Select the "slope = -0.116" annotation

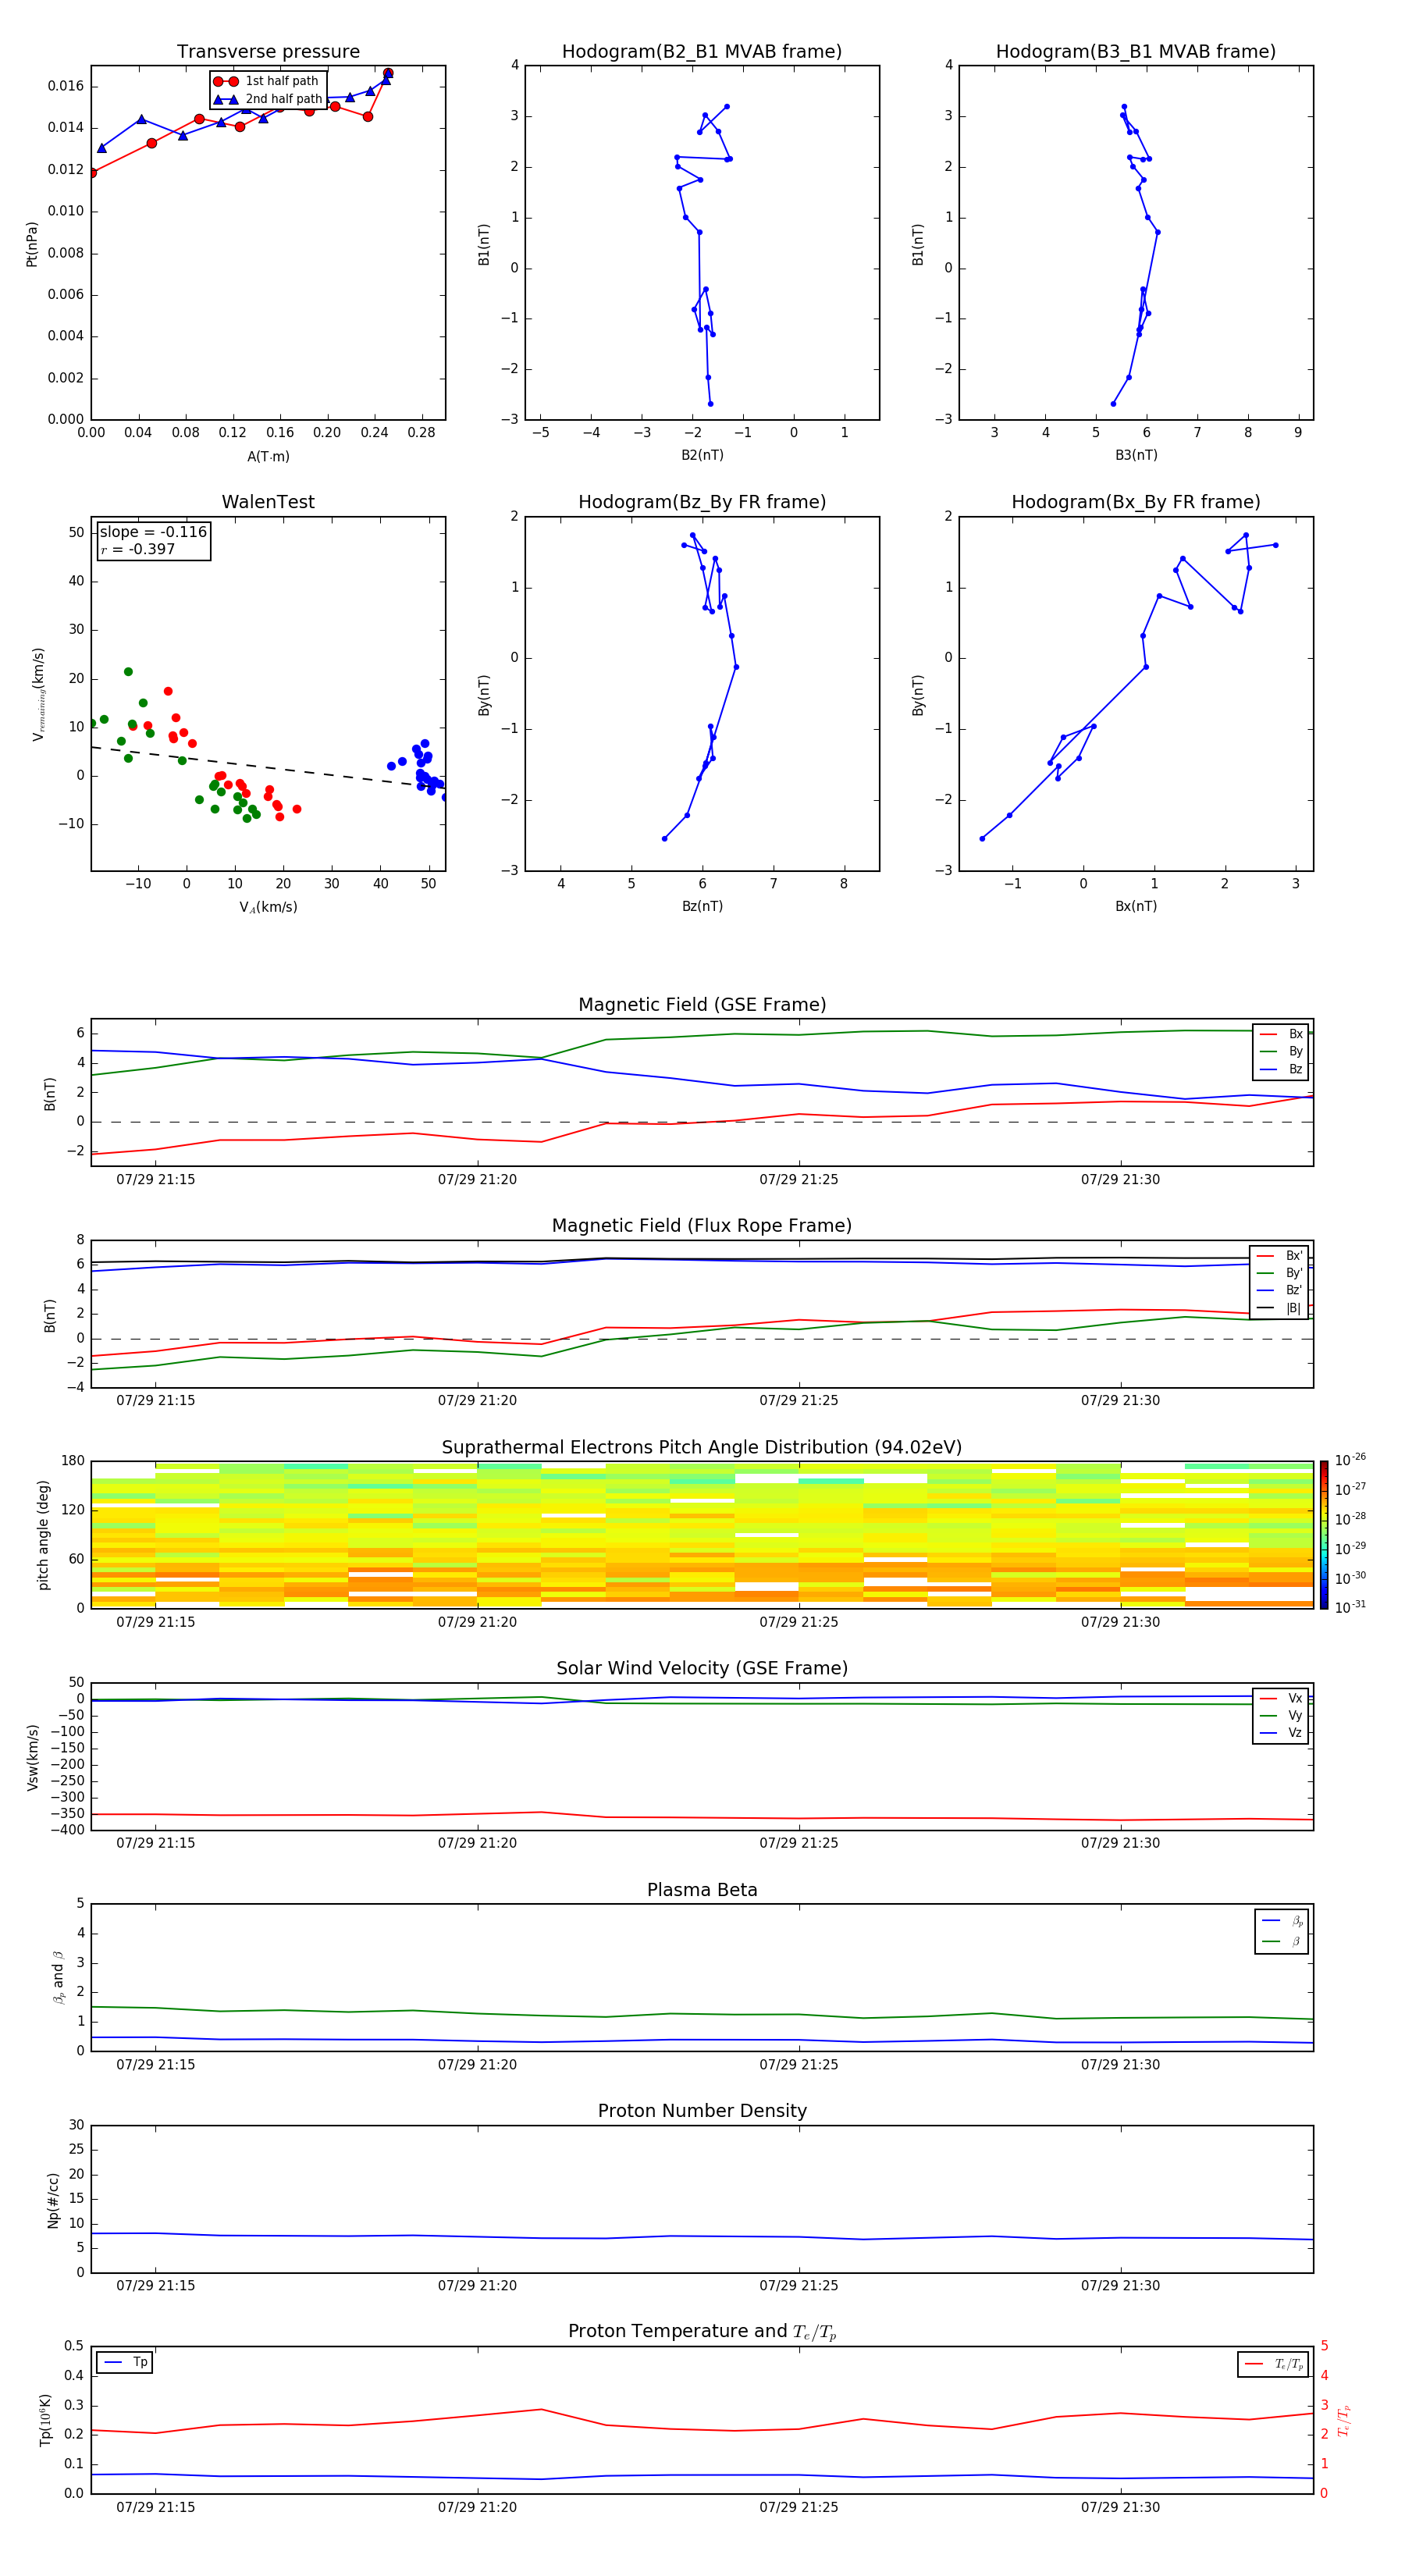[153, 532]
